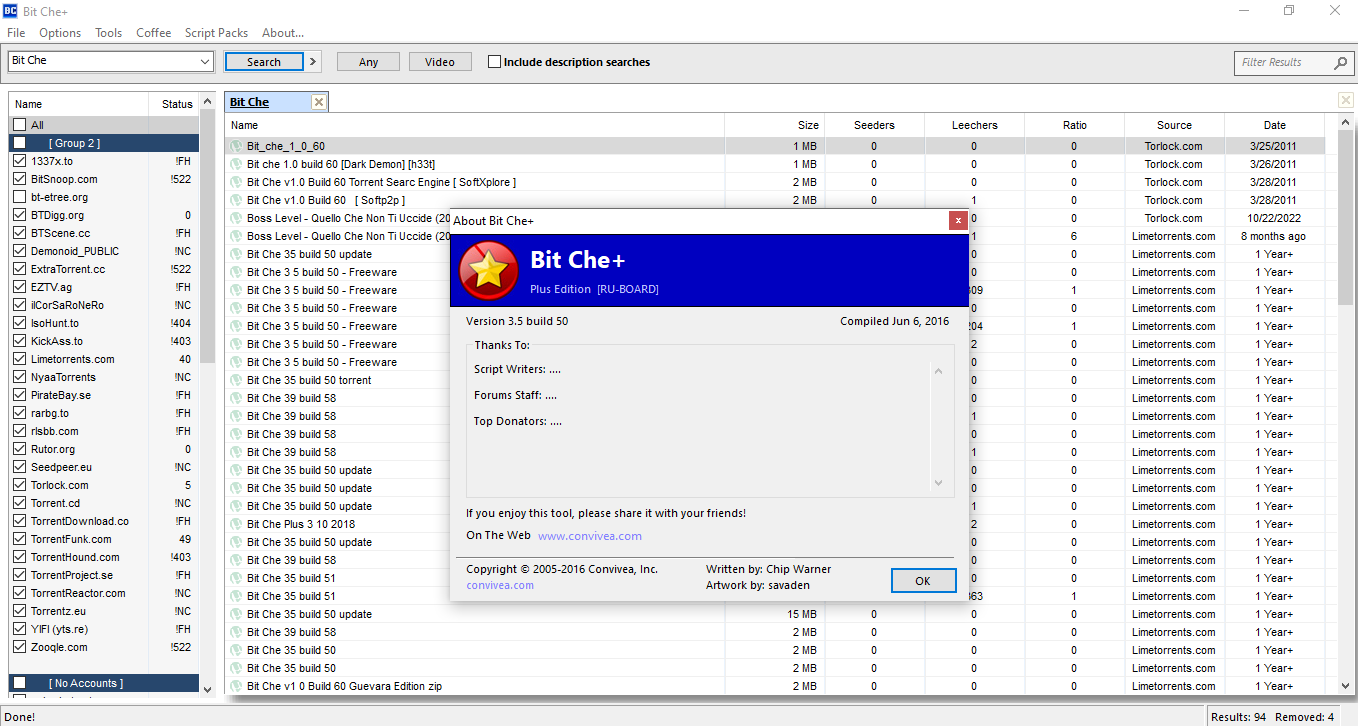The height and width of the screenshot is (726, 1358).
Task: Click the Thanks To box scroll up arrow
Action: click(x=938, y=371)
